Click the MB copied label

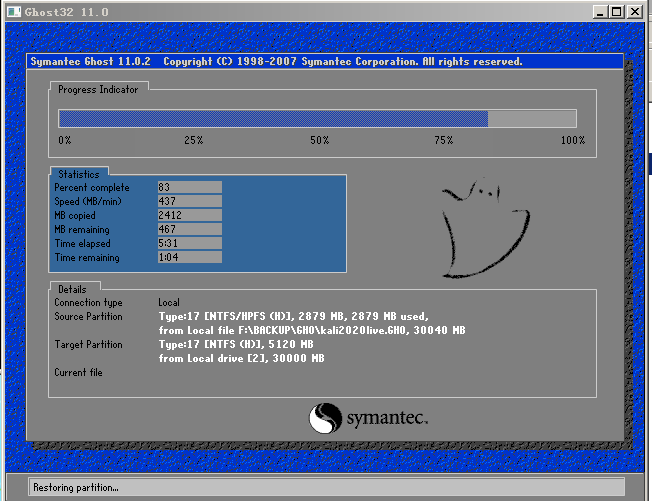(x=75, y=215)
